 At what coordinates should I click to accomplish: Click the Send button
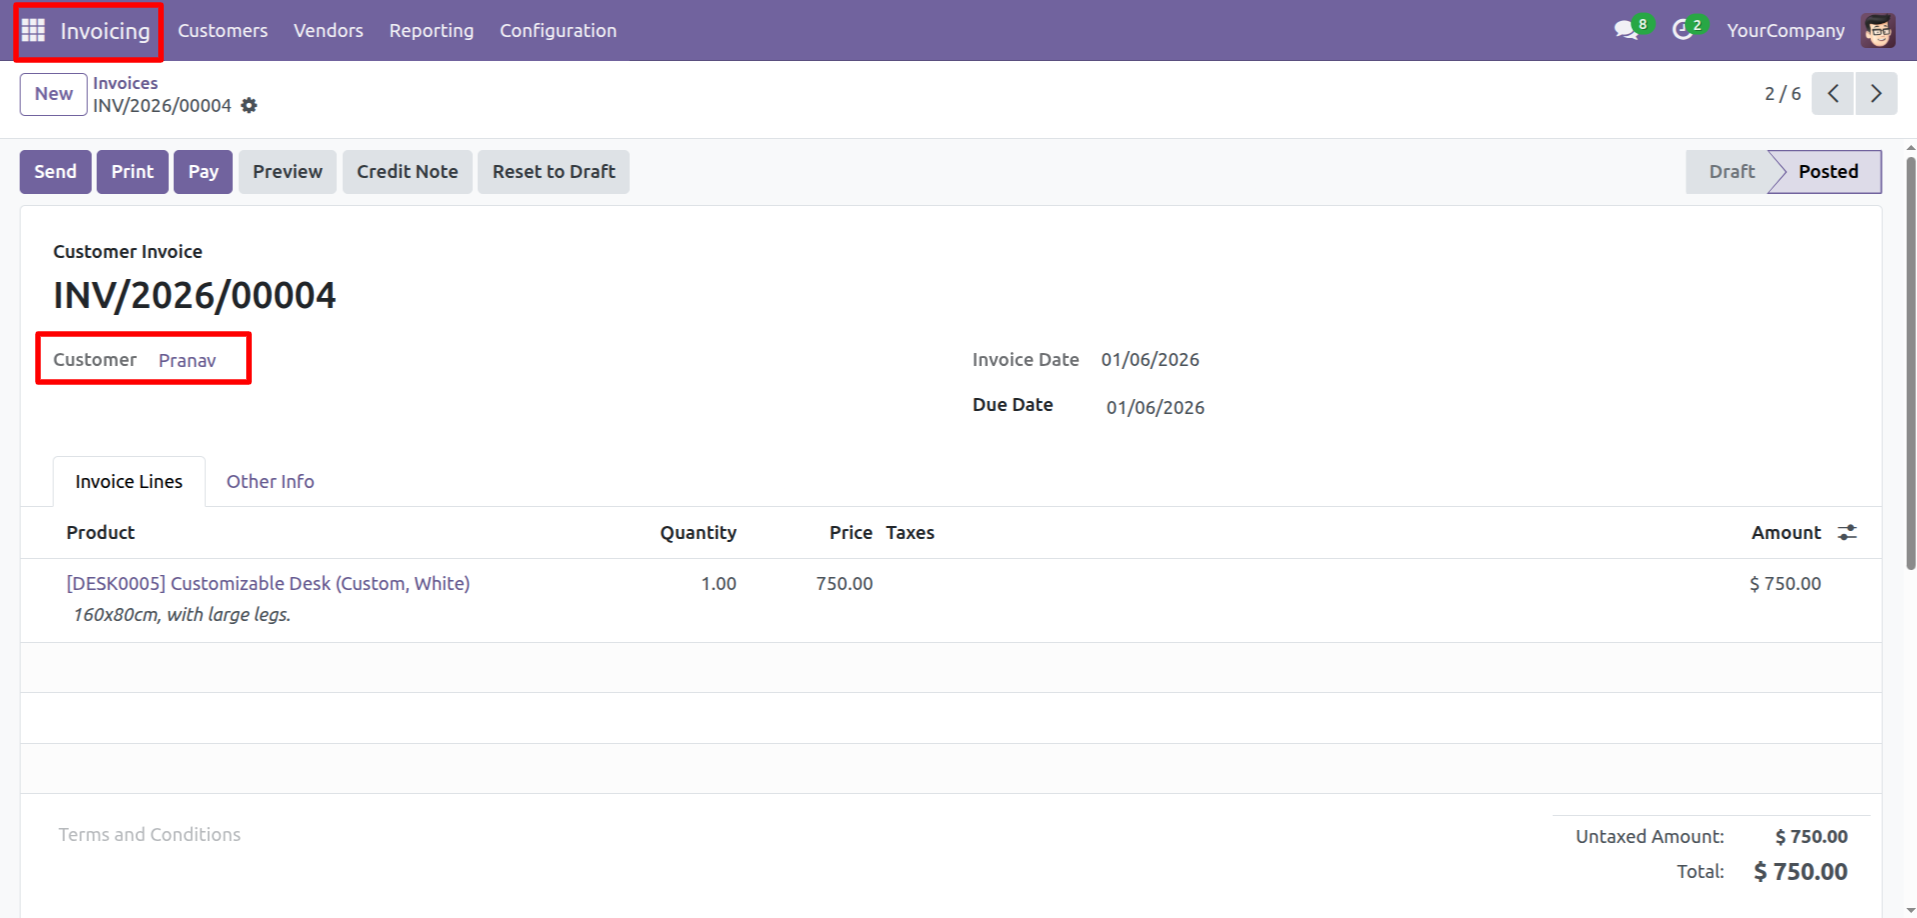(55, 172)
